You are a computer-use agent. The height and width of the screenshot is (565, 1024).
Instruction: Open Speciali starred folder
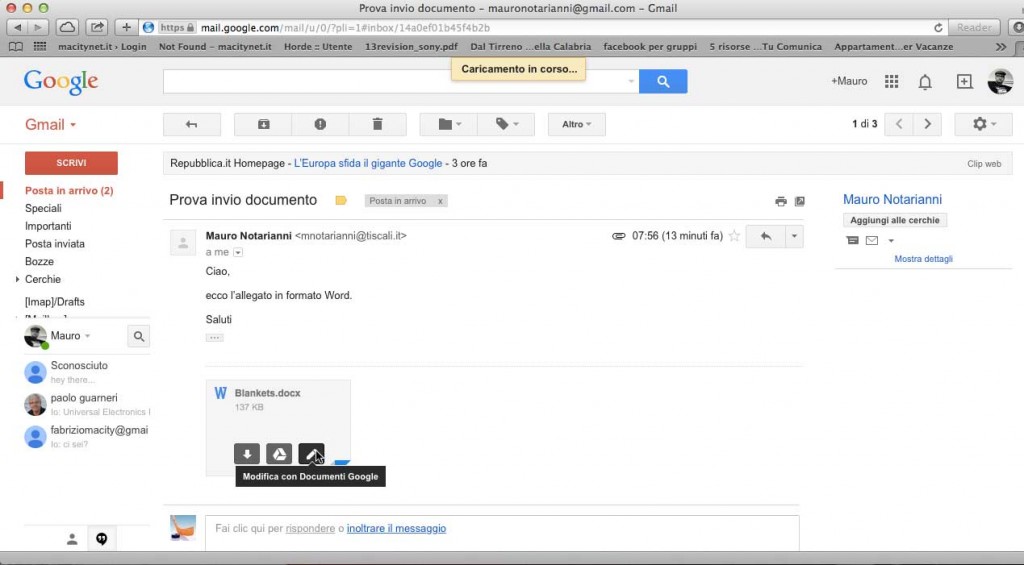pos(43,208)
